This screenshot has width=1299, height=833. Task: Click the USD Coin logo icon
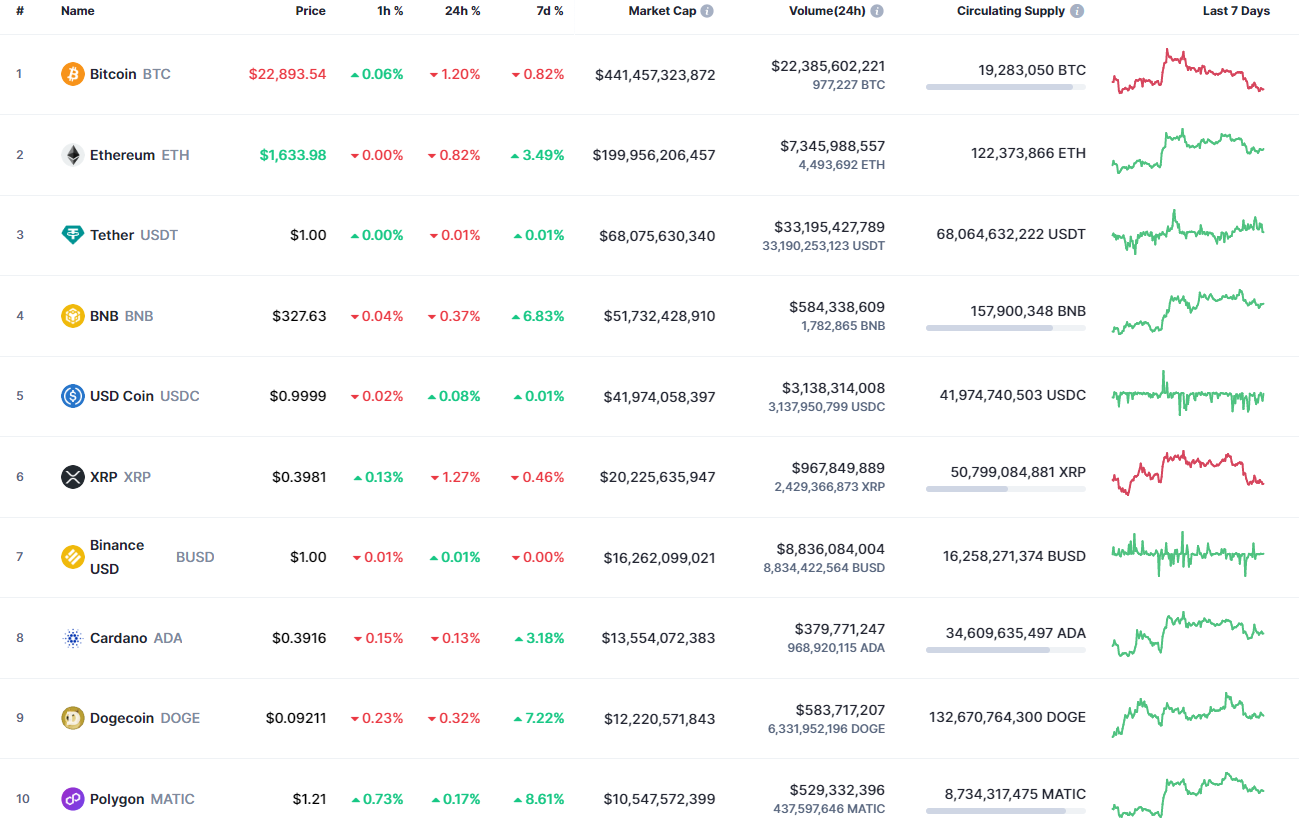(70, 395)
